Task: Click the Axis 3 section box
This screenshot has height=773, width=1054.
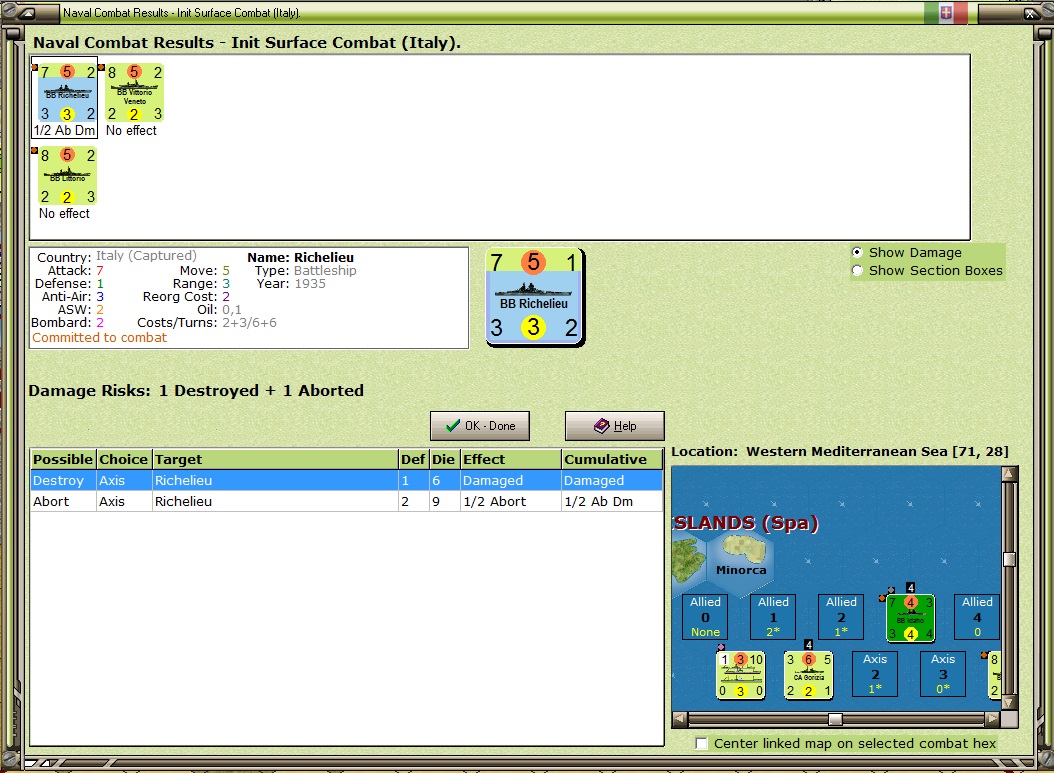Action: click(x=943, y=674)
